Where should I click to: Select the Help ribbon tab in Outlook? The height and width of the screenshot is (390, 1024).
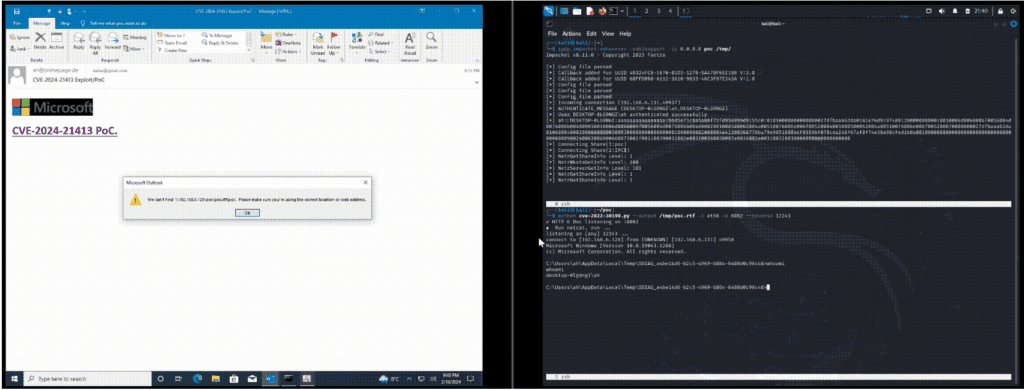click(65, 23)
